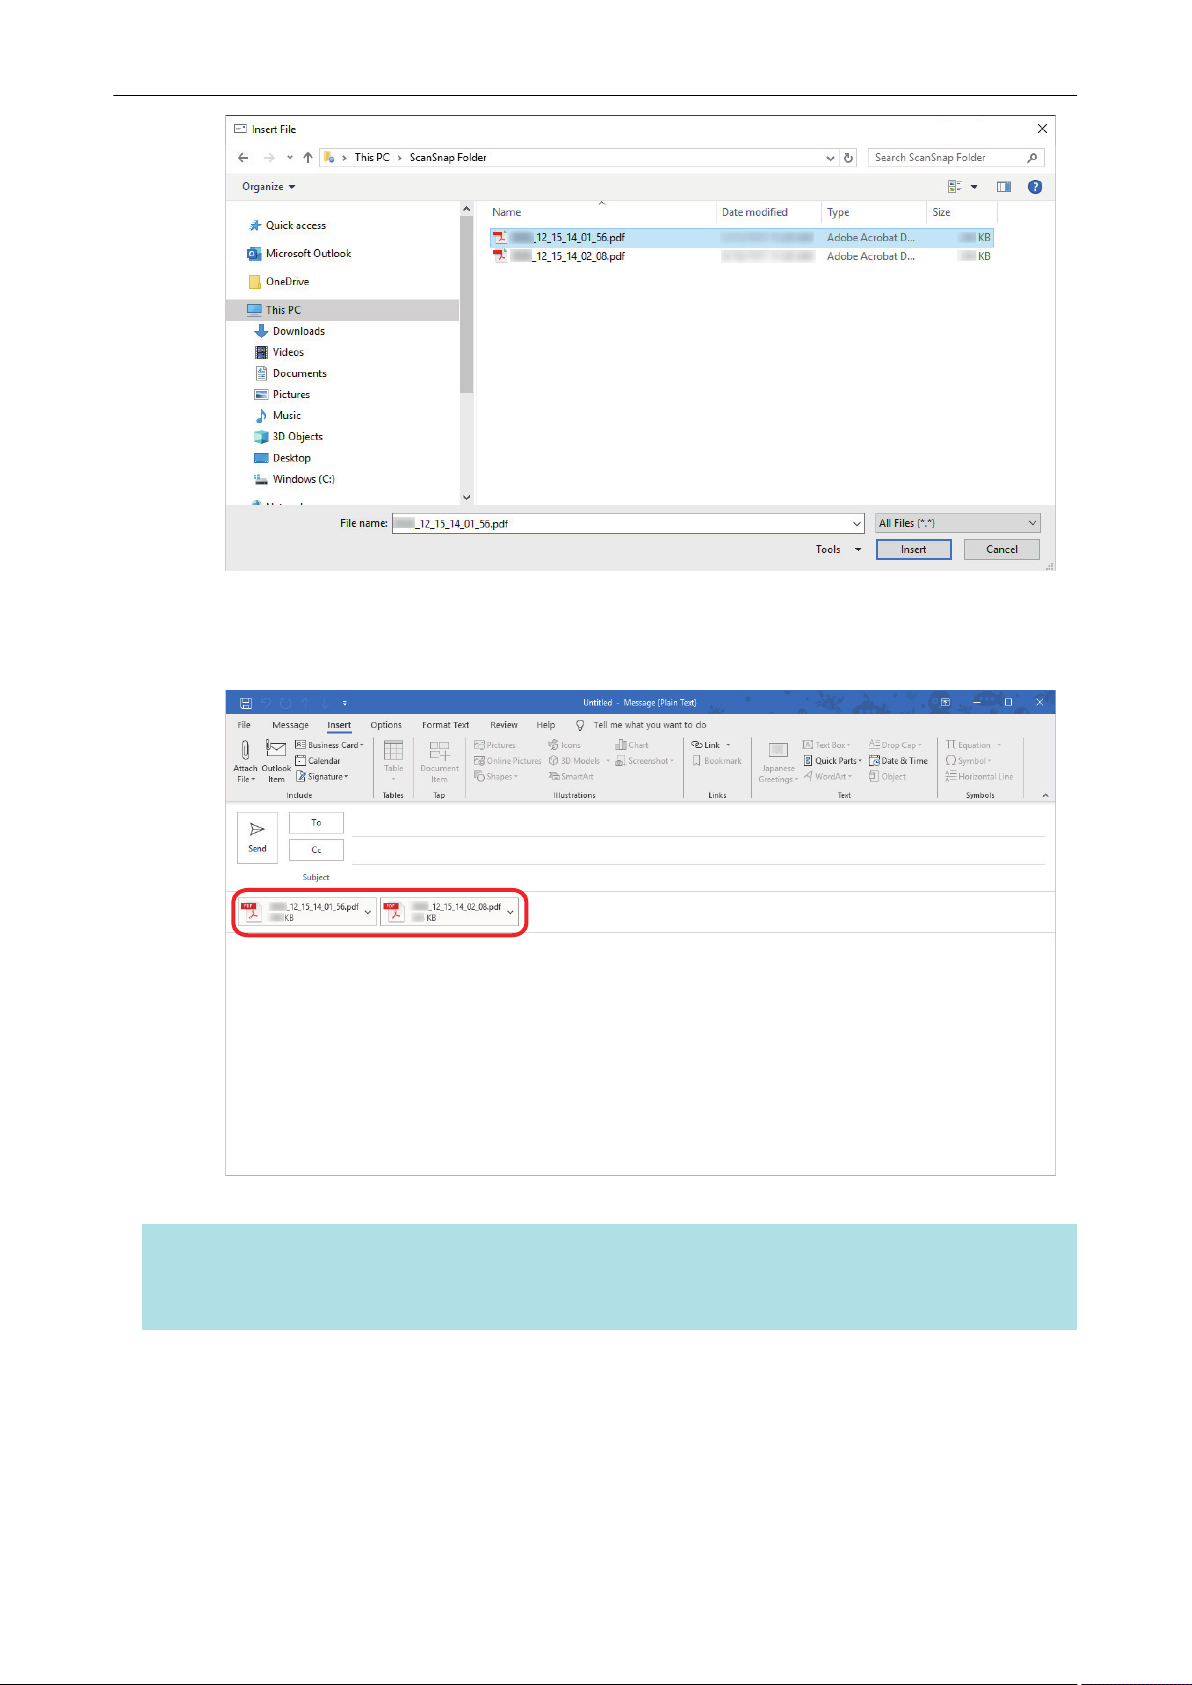Click ScanSnap Folder in address path
This screenshot has width=1192, height=1685.
coord(448,158)
